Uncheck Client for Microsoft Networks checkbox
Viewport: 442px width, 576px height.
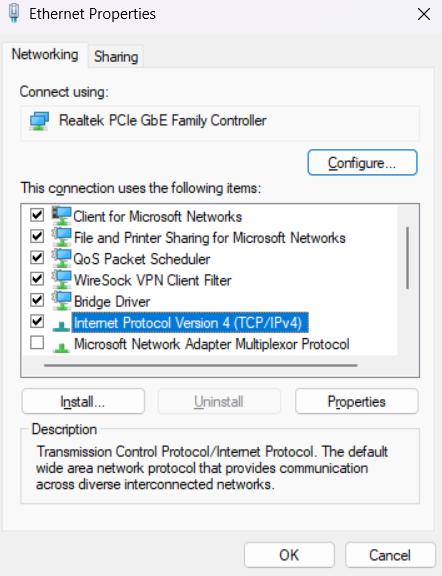37,215
